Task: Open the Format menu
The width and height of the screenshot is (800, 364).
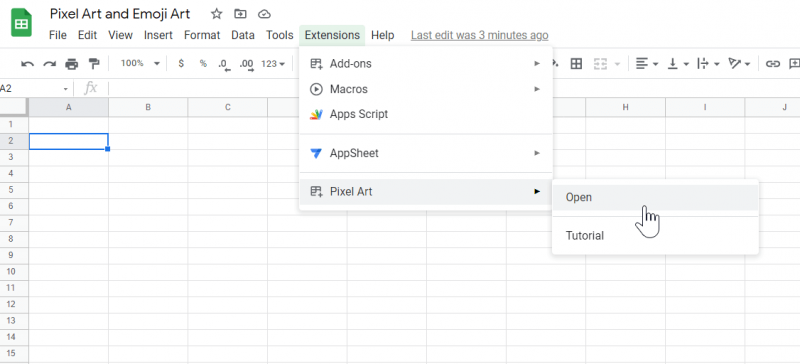Action: (x=202, y=35)
